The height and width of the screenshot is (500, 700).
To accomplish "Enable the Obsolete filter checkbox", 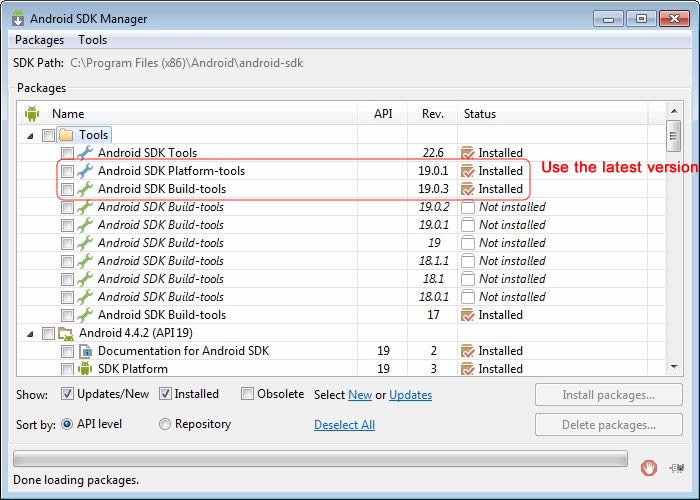I will coord(247,394).
